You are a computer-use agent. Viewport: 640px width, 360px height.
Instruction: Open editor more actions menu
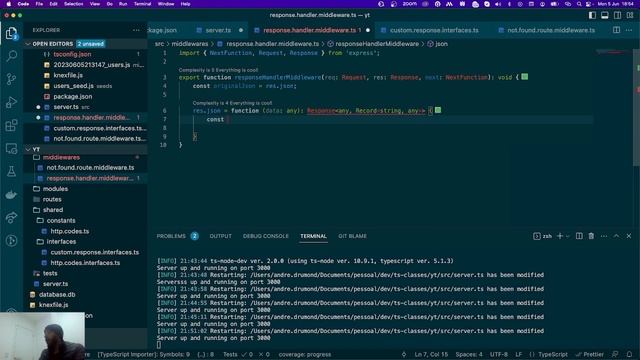629,30
